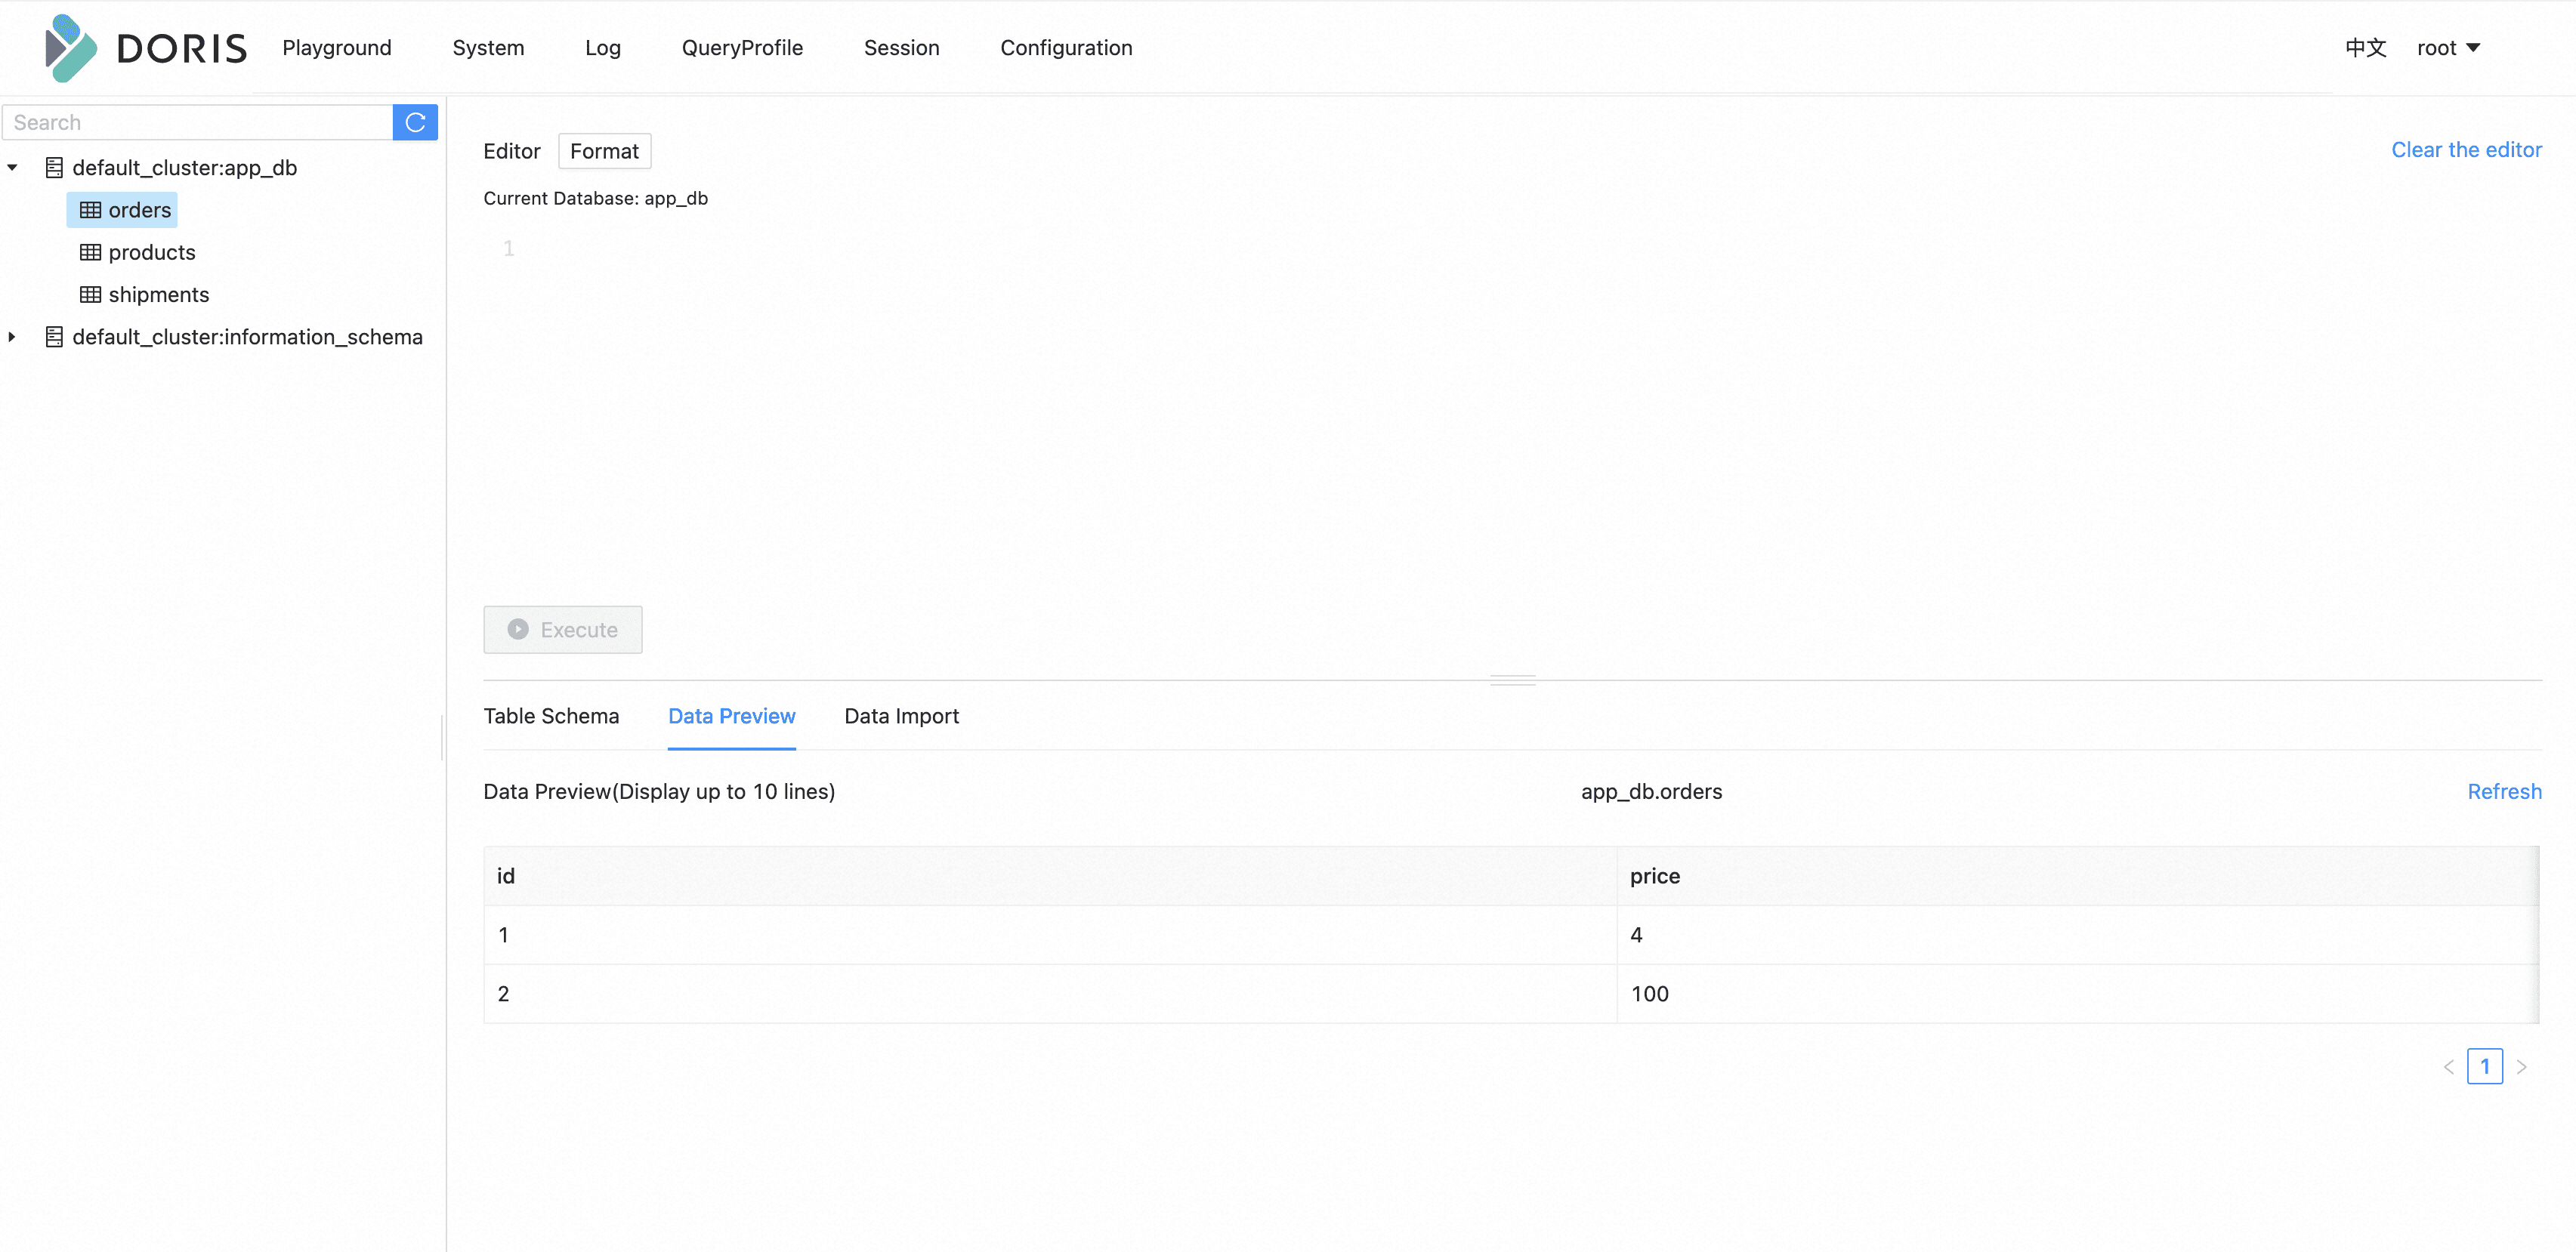Click the Format button

[x=604, y=151]
